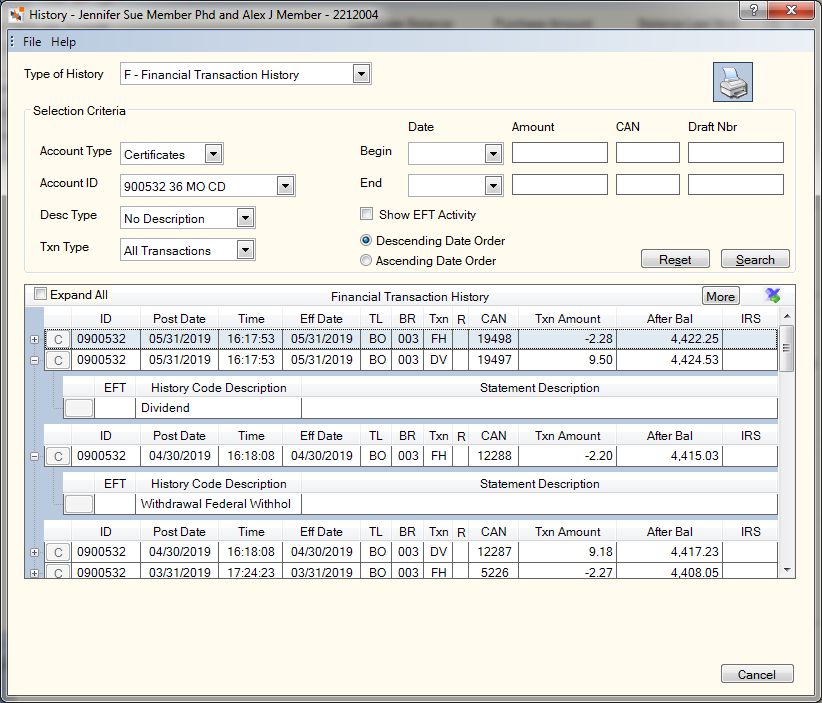Click the C button on CAN 12287 row
Viewport: 822px width, 703px height.
click(58, 552)
